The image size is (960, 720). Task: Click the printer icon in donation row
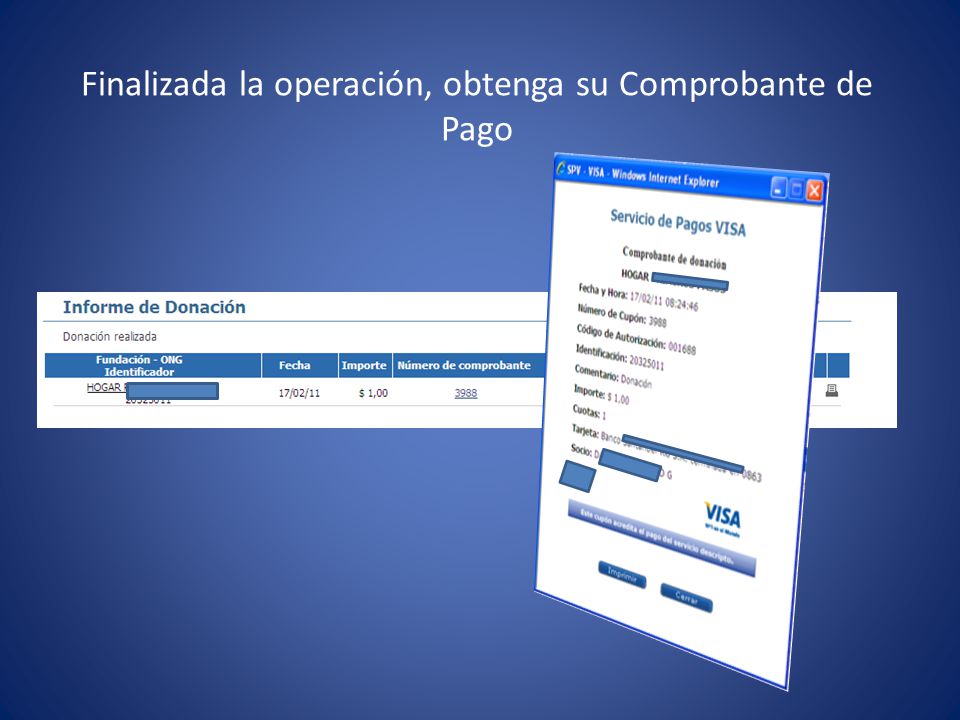point(831,391)
